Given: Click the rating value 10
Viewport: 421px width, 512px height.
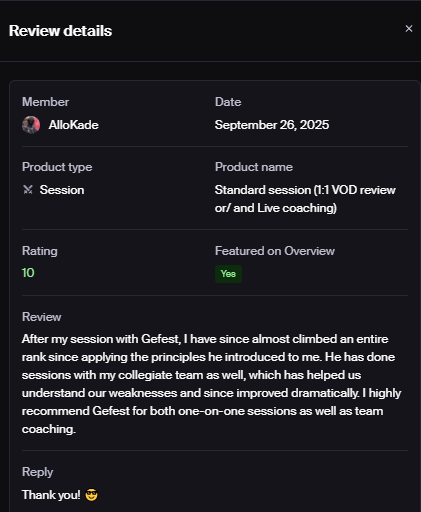Looking at the screenshot, I should (x=28, y=273).
